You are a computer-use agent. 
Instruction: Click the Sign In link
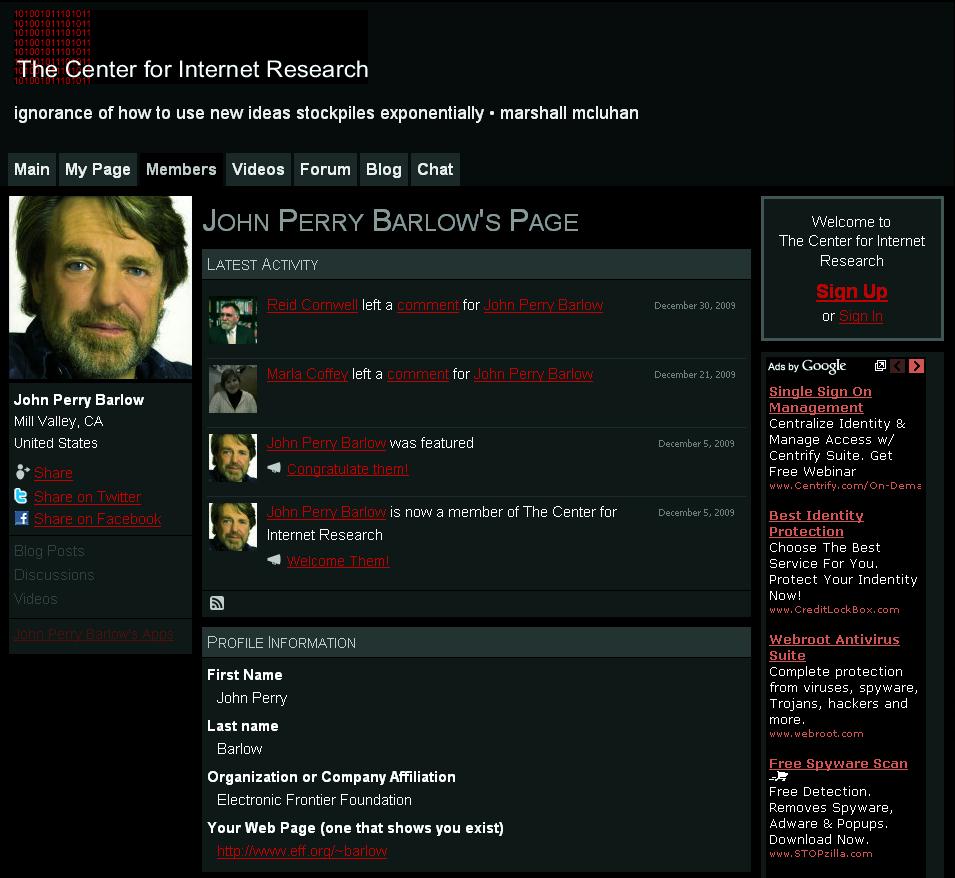860,316
